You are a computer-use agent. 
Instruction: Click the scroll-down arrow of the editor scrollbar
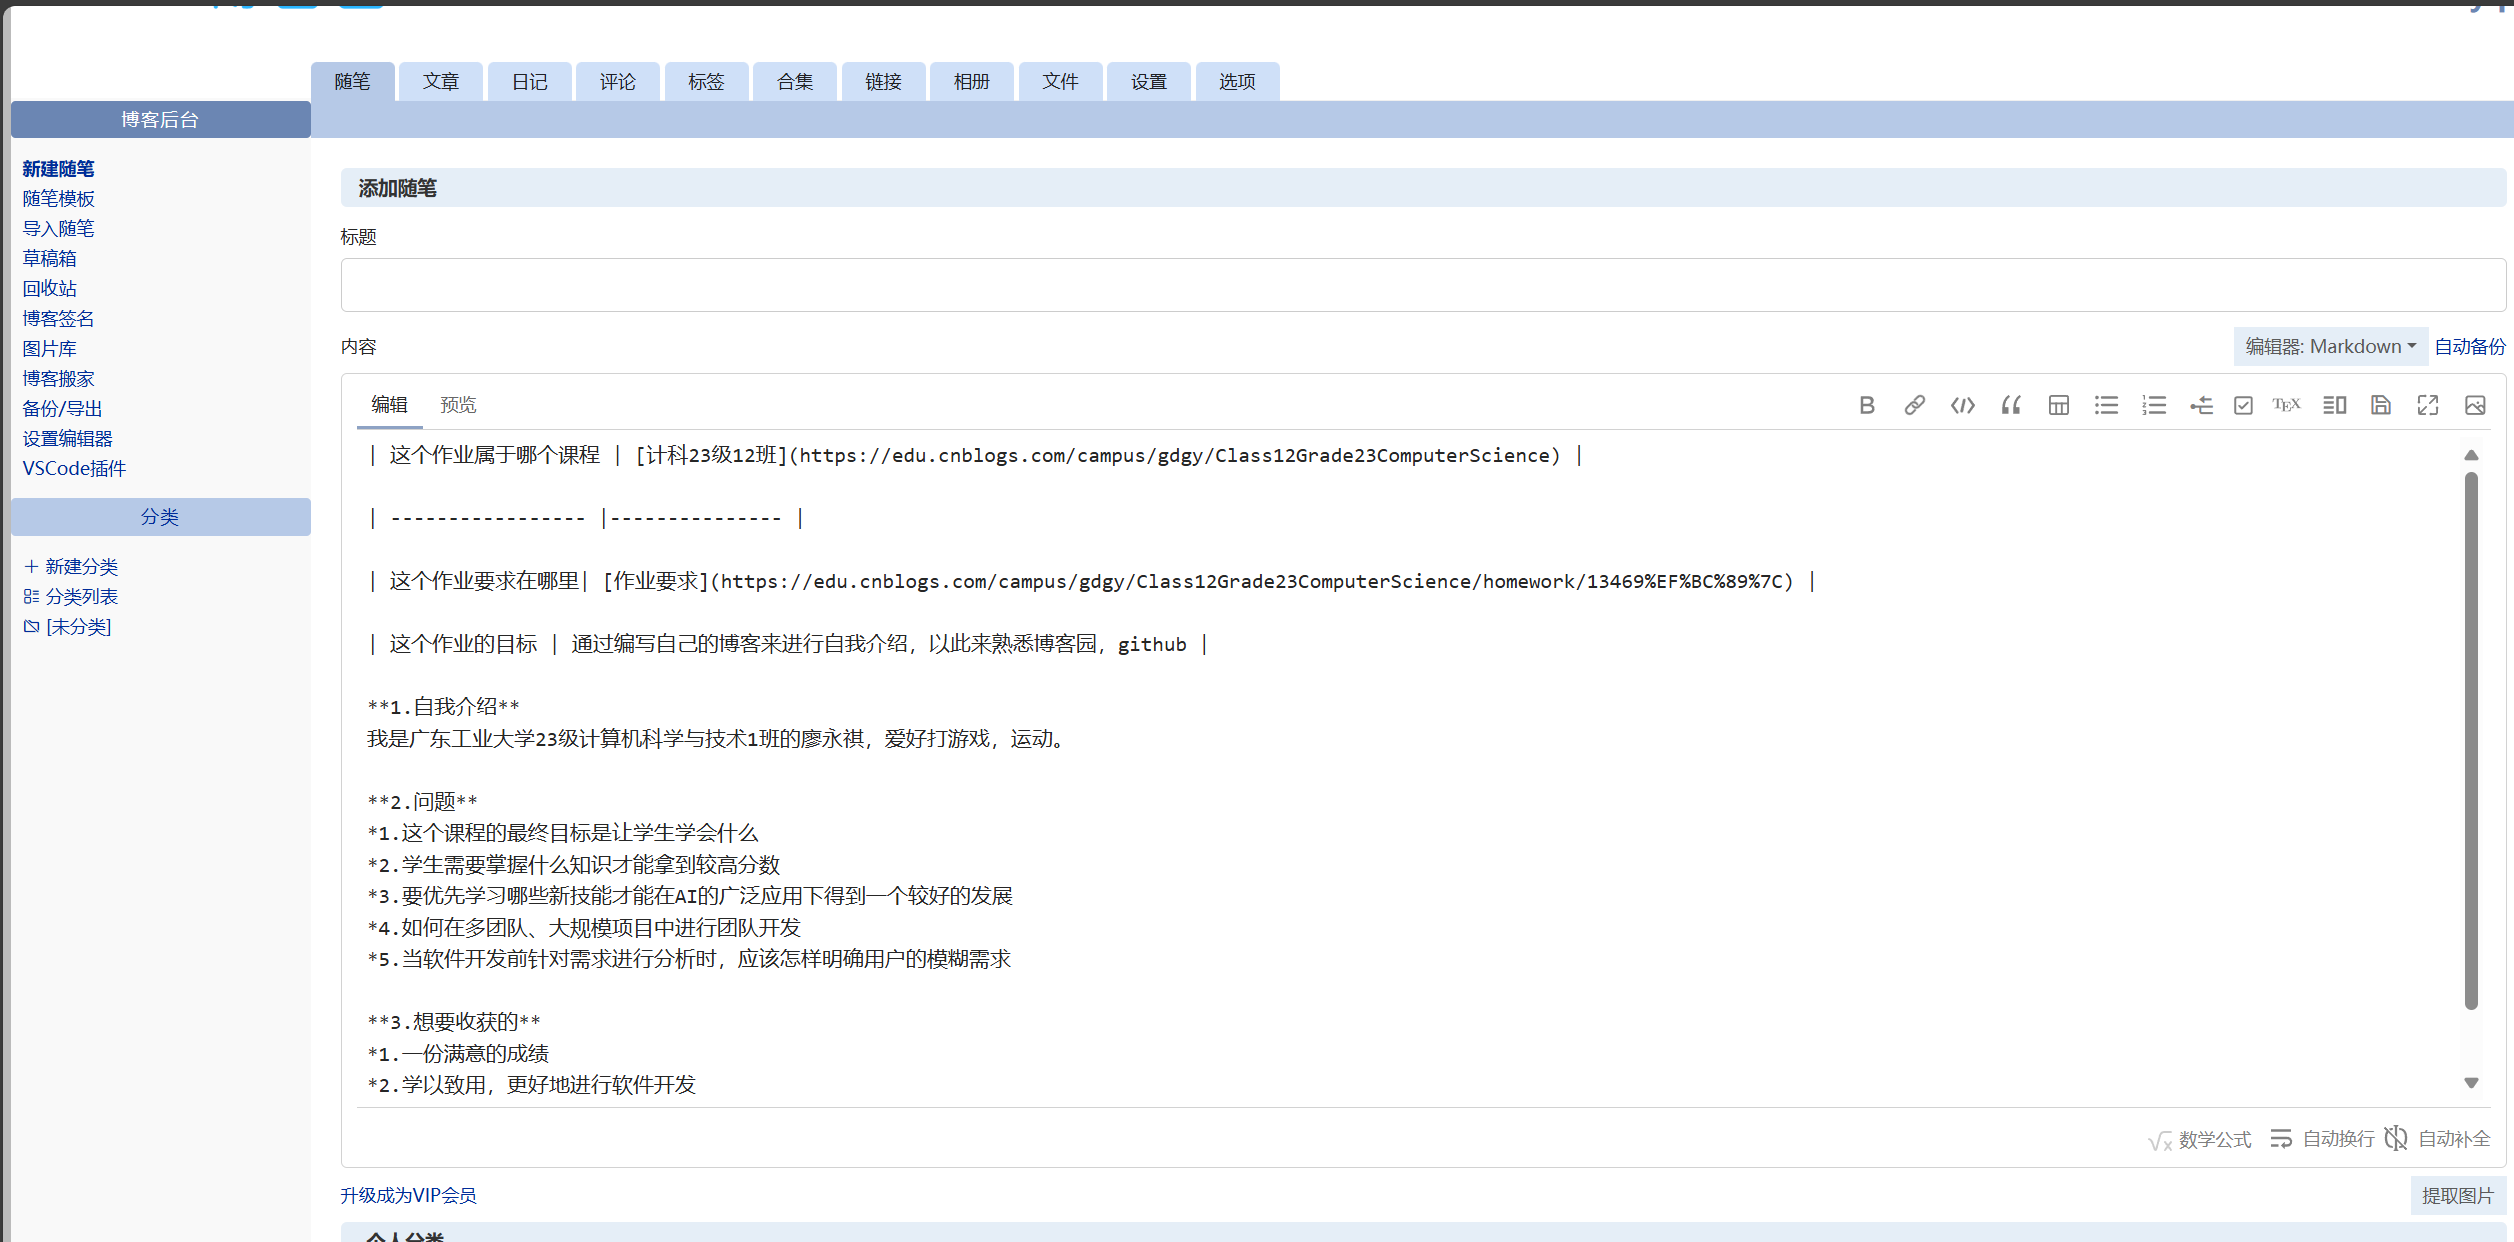click(x=2471, y=1083)
